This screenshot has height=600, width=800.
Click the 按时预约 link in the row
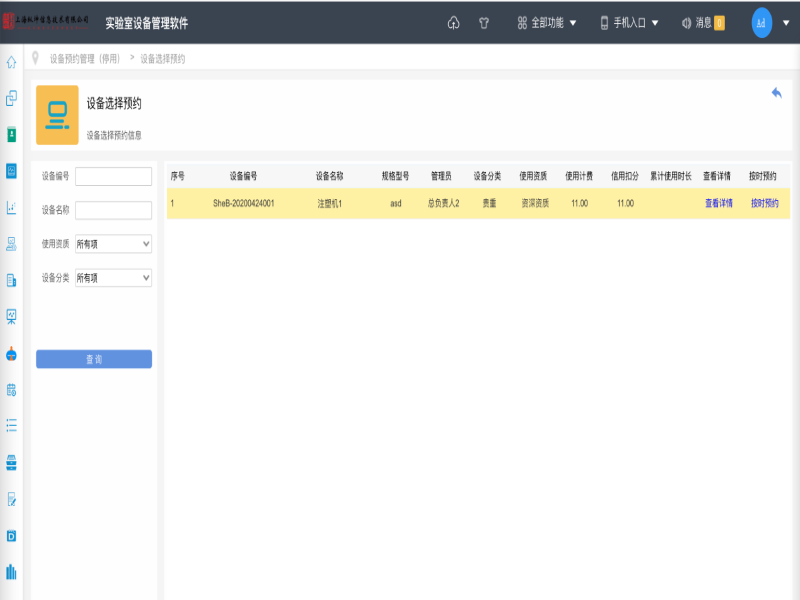(x=764, y=203)
